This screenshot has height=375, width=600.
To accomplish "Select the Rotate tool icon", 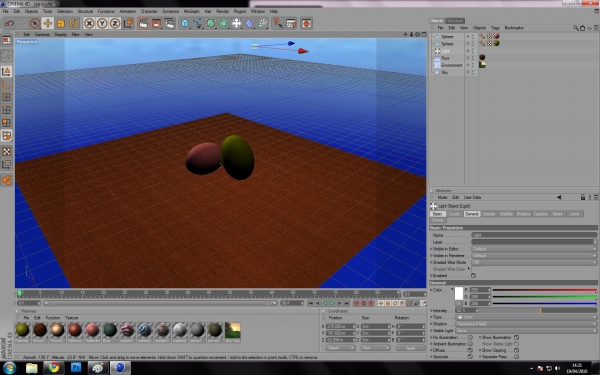I will point(73,23).
